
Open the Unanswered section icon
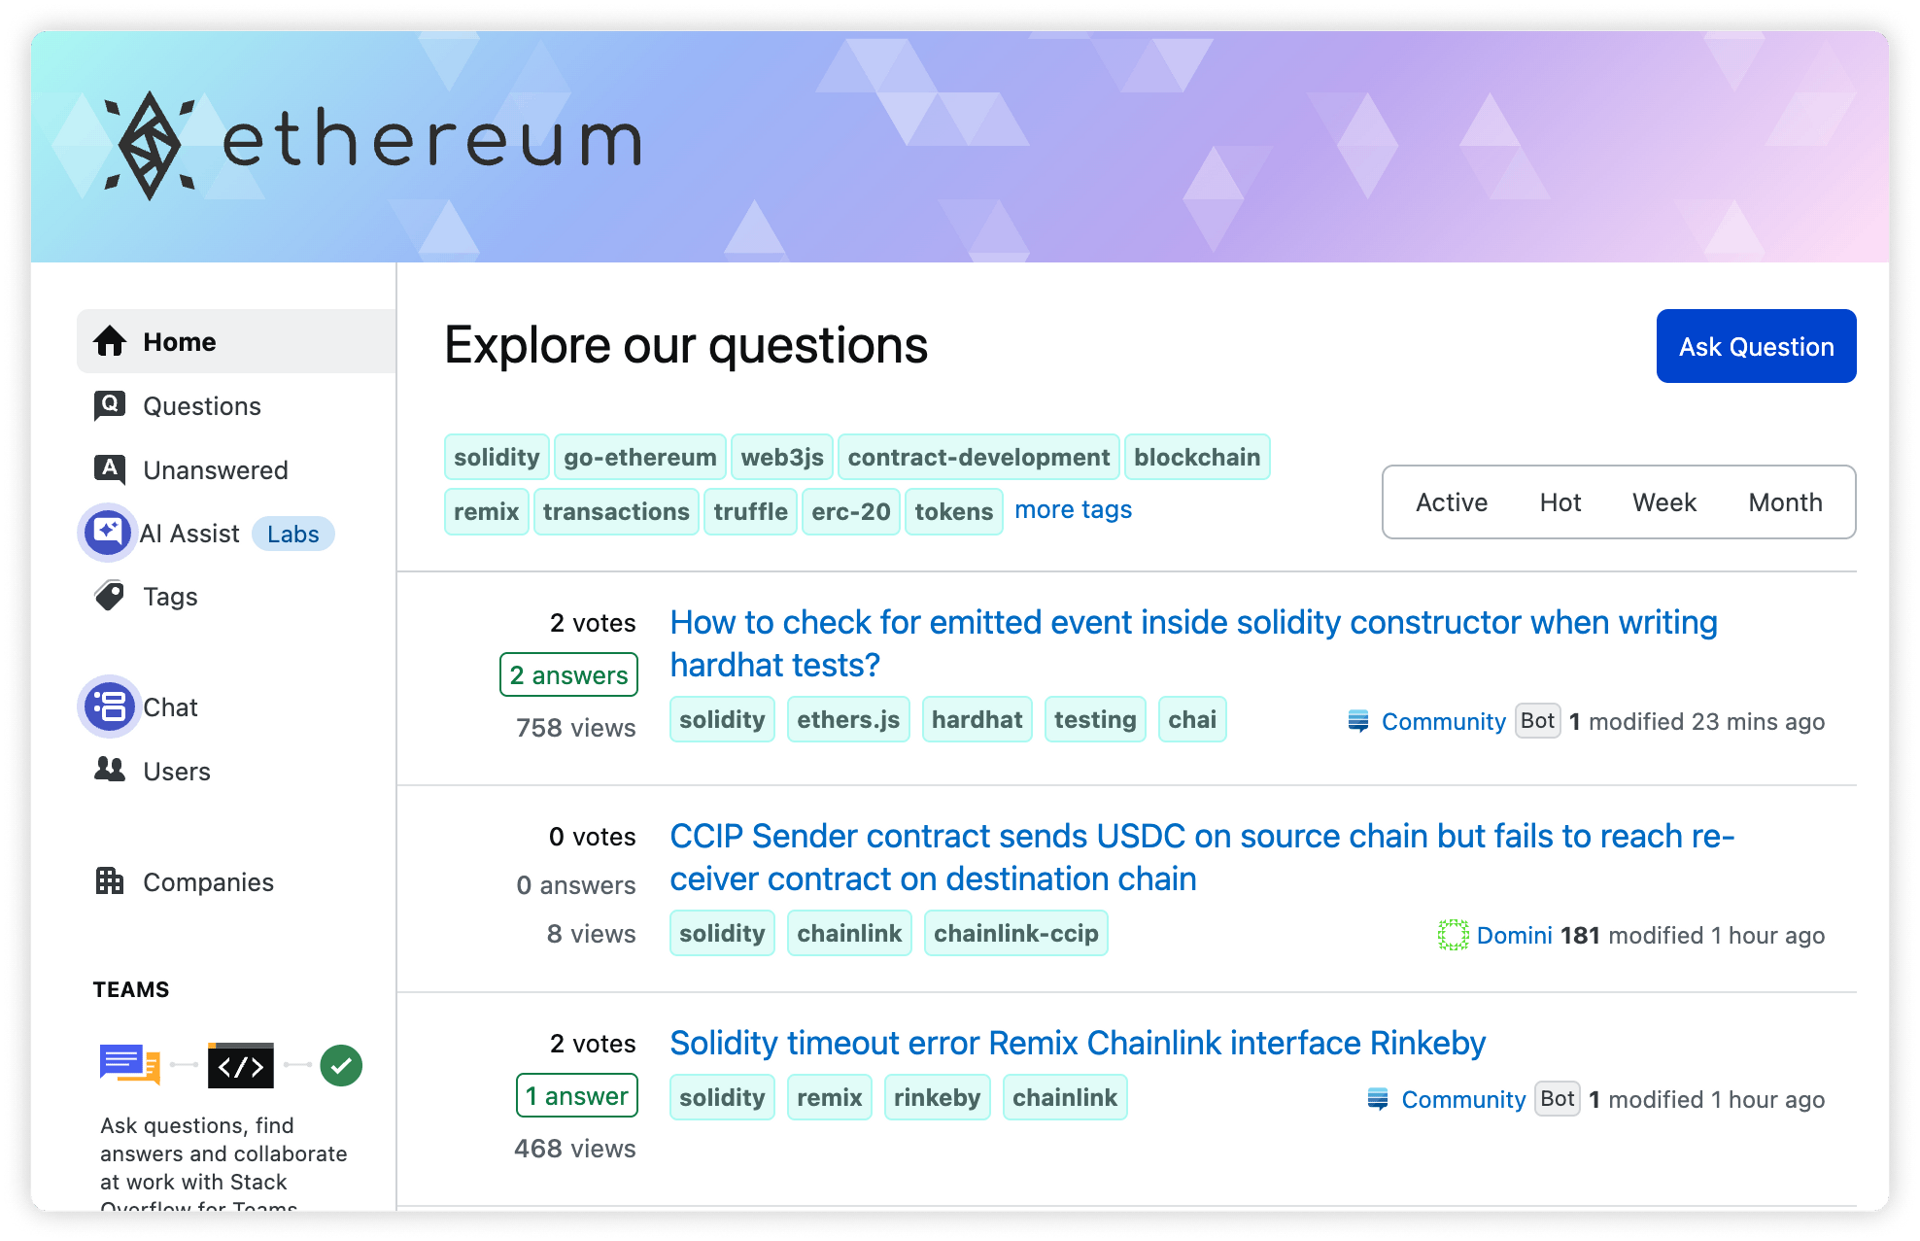coord(109,469)
